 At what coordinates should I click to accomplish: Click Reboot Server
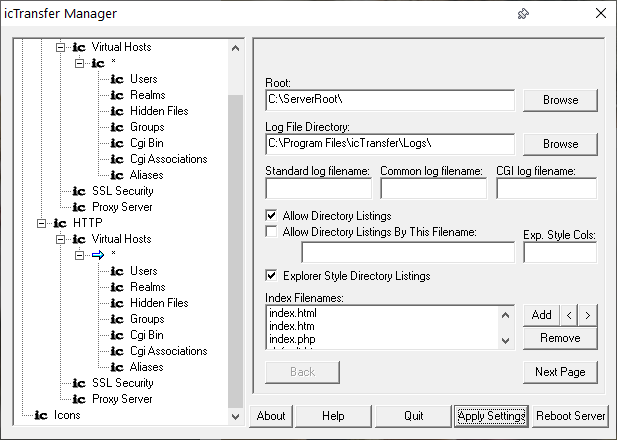click(x=571, y=416)
